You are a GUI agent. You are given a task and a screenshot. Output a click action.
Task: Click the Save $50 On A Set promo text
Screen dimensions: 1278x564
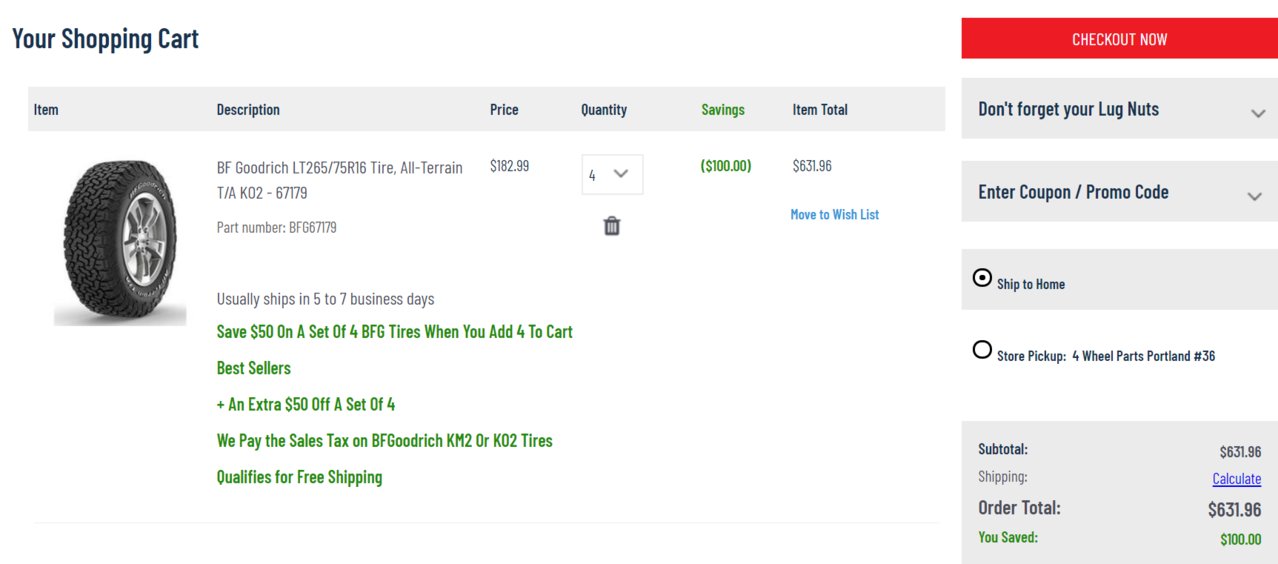[x=395, y=331]
